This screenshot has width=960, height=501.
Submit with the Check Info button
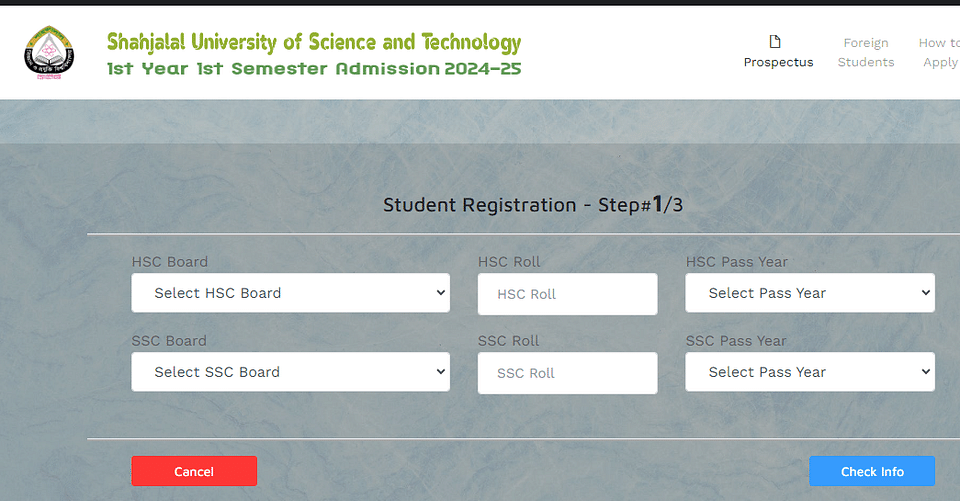click(872, 471)
